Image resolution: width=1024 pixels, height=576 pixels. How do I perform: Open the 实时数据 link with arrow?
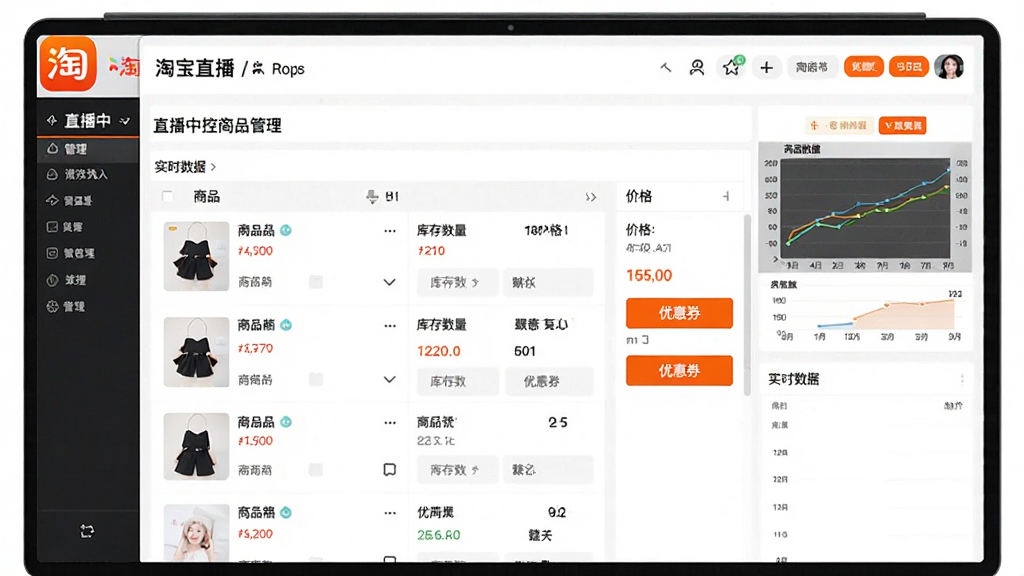click(185, 167)
